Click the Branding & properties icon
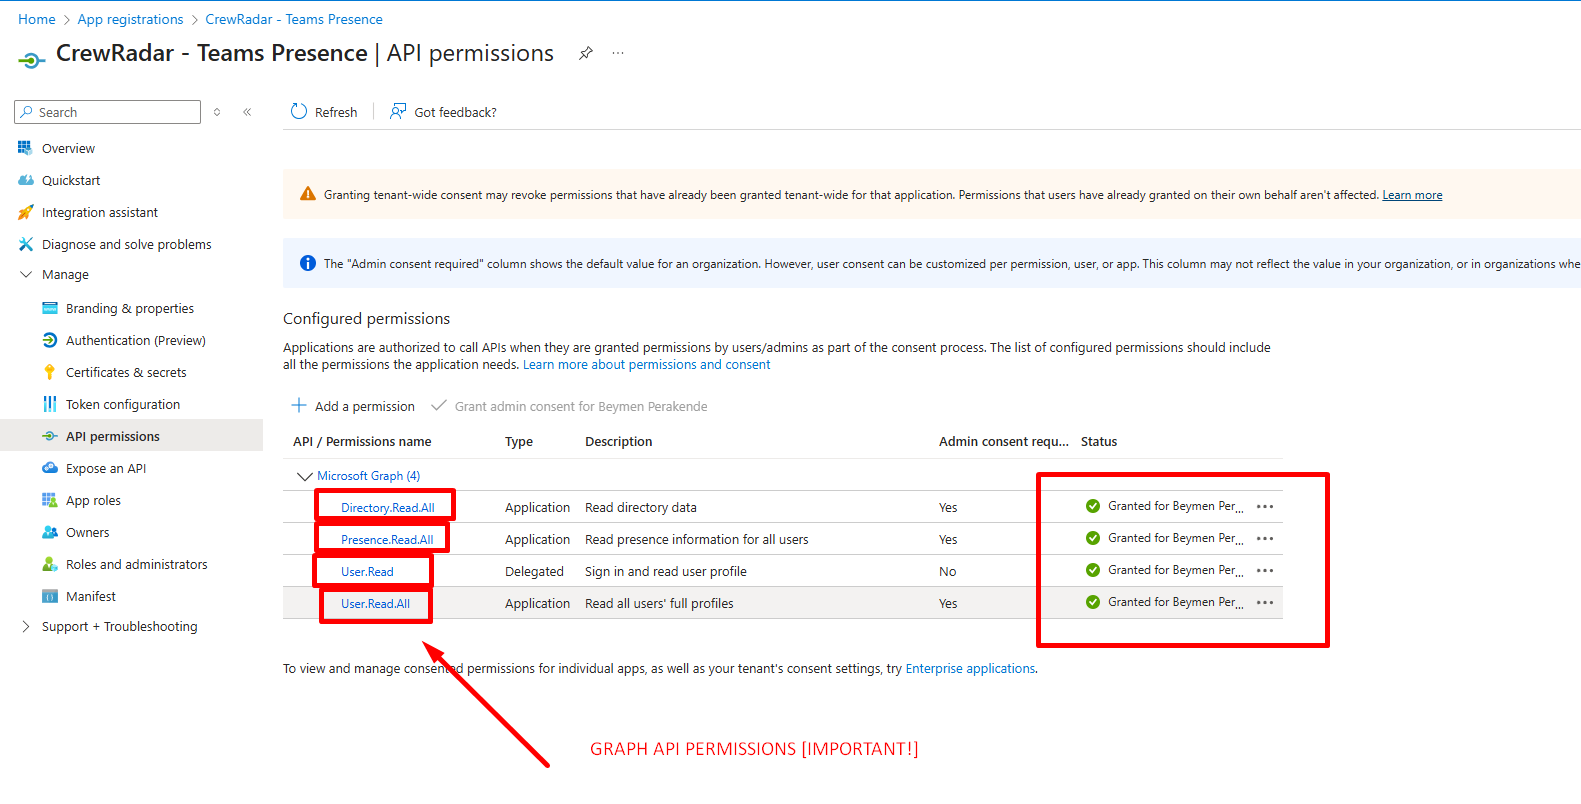The height and width of the screenshot is (804, 1581). coord(49,308)
